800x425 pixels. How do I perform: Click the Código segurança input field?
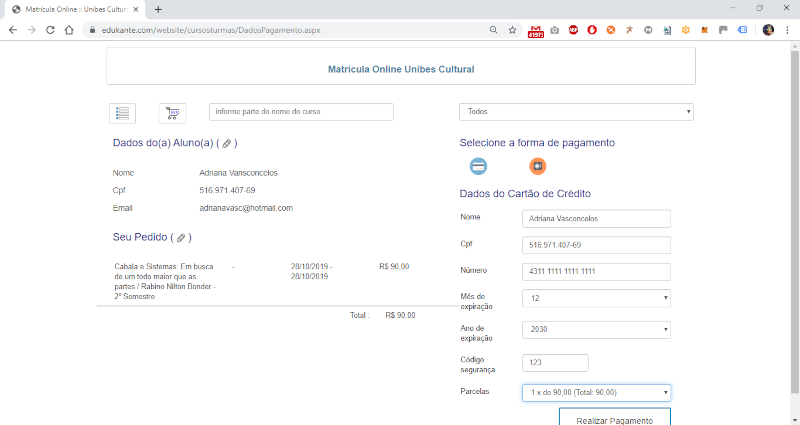[555, 363]
